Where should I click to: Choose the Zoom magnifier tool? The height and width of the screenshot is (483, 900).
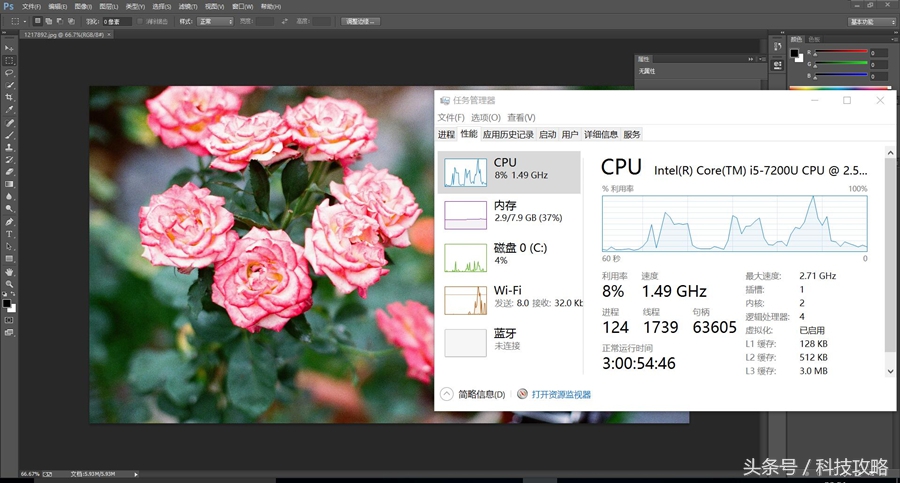pyautogui.click(x=10, y=284)
